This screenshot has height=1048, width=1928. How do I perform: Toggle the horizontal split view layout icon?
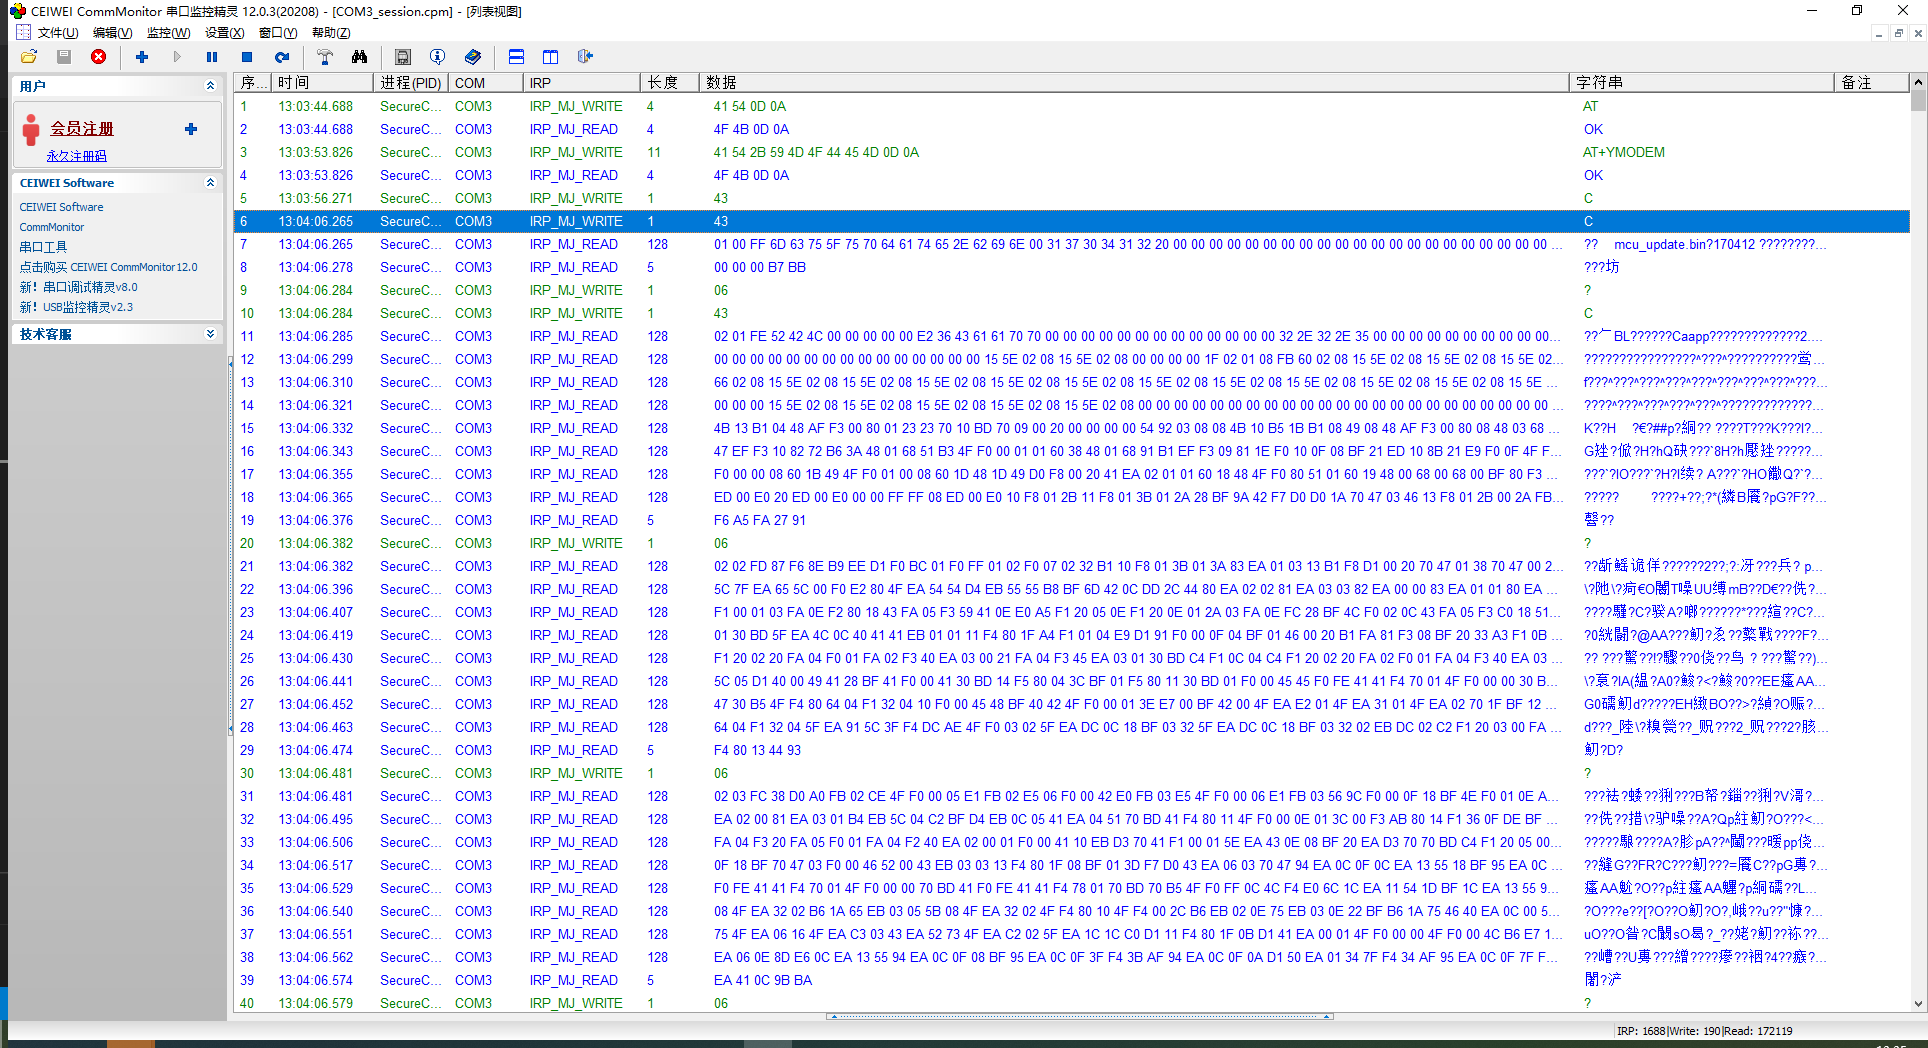(516, 57)
